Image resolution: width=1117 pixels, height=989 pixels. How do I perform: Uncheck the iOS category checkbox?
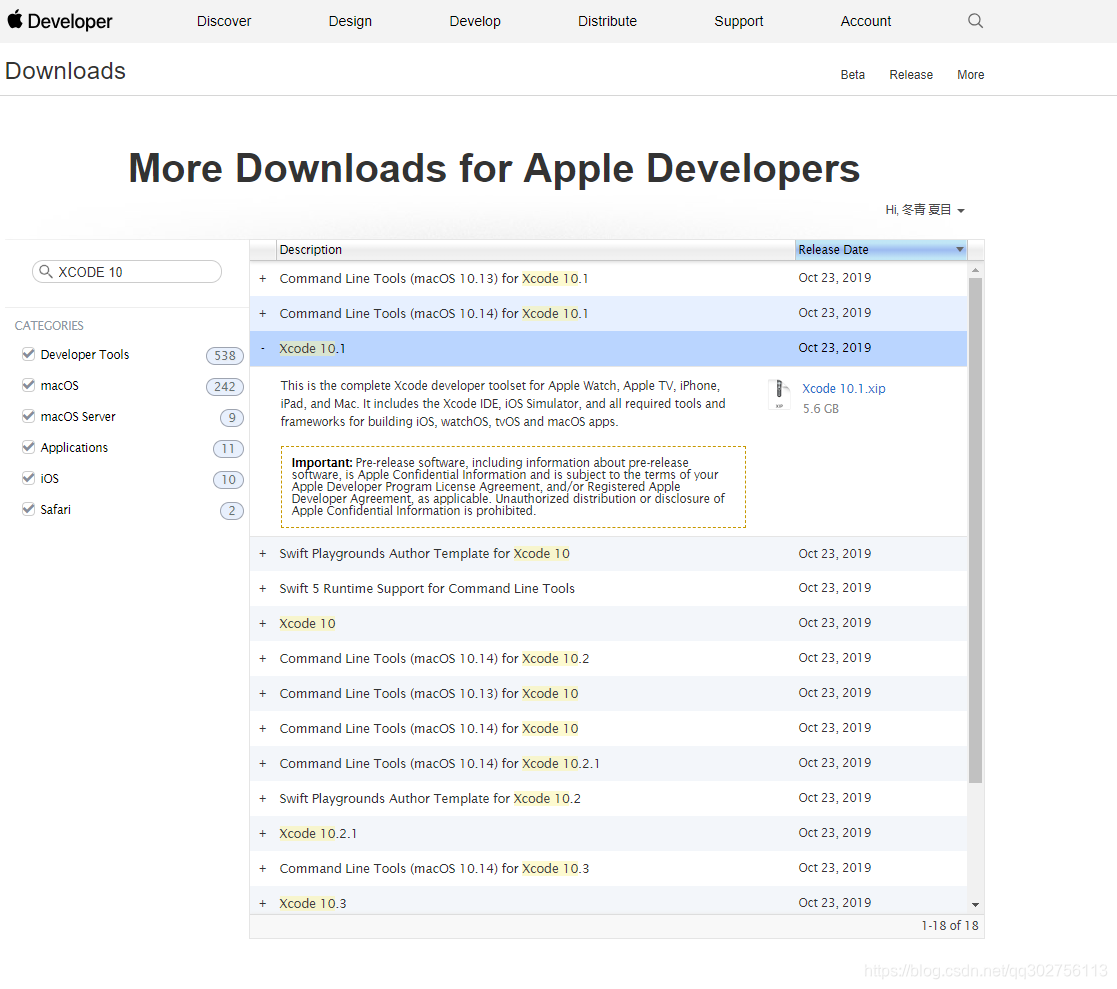click(28, 478)
